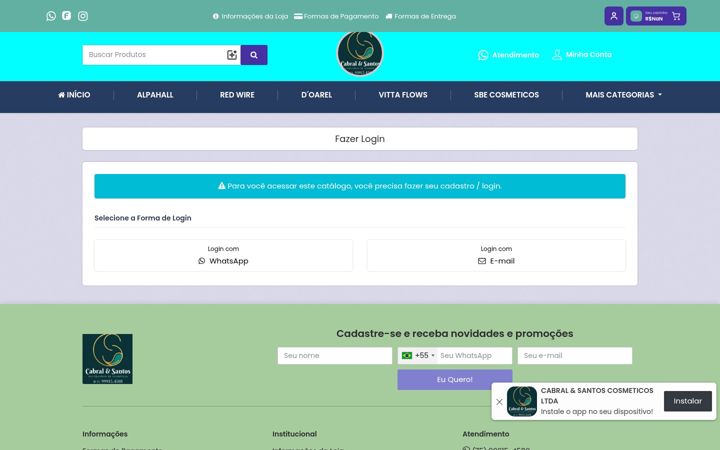
Task: Click the Instalar button
Action: coord(688,401)
